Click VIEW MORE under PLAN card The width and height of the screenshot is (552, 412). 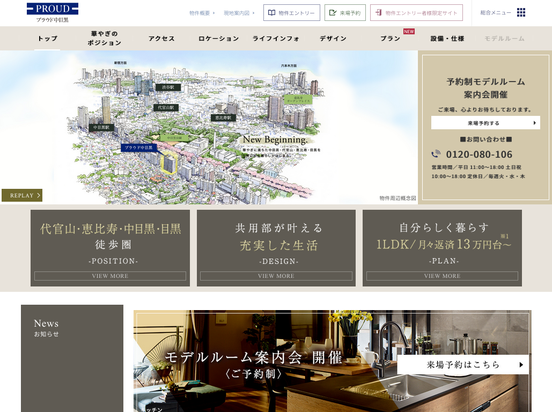click(x=442, y=276)
